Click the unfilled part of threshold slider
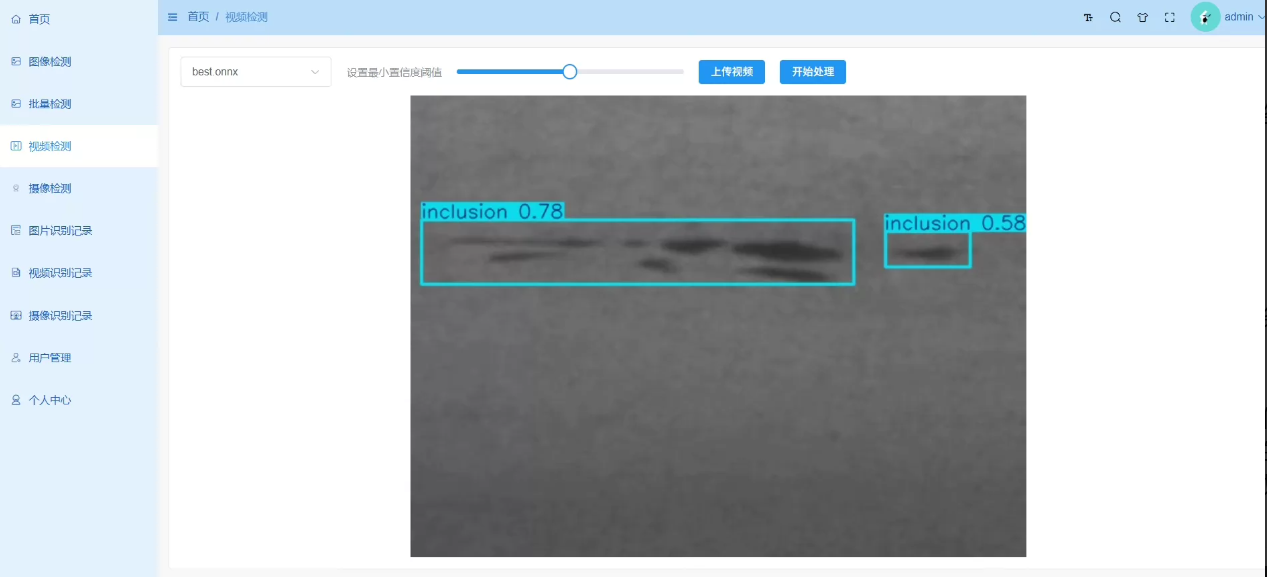The width and height of the screenshot is (1267, 577). point(631,72)
